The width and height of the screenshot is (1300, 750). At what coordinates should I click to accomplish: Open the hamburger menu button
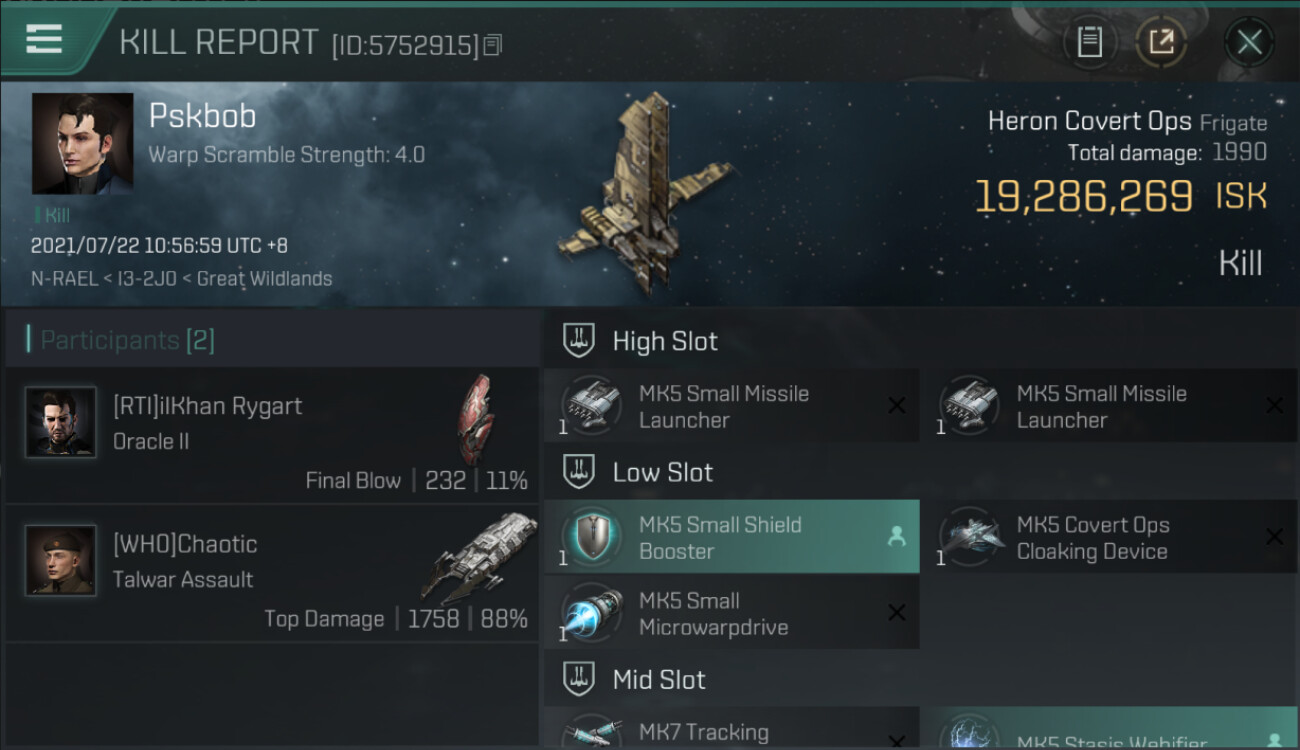pos(45,40)
